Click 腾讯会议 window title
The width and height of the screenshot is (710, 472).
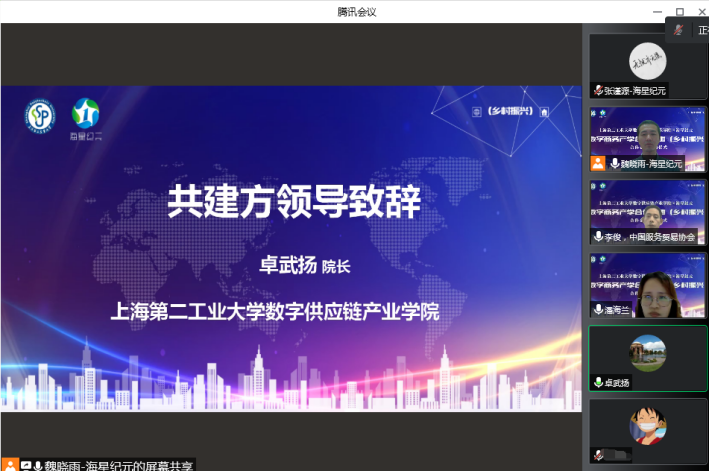357,12
